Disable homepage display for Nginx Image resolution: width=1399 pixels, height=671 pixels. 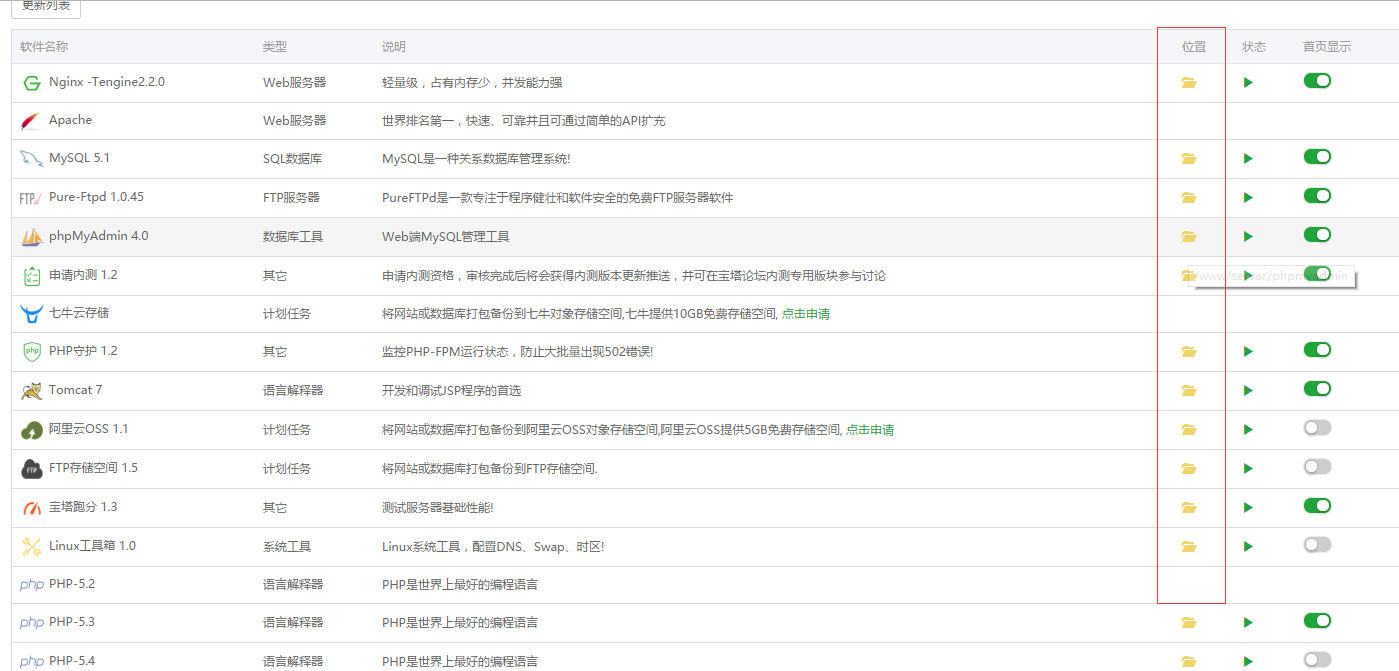coord(1317,80)
